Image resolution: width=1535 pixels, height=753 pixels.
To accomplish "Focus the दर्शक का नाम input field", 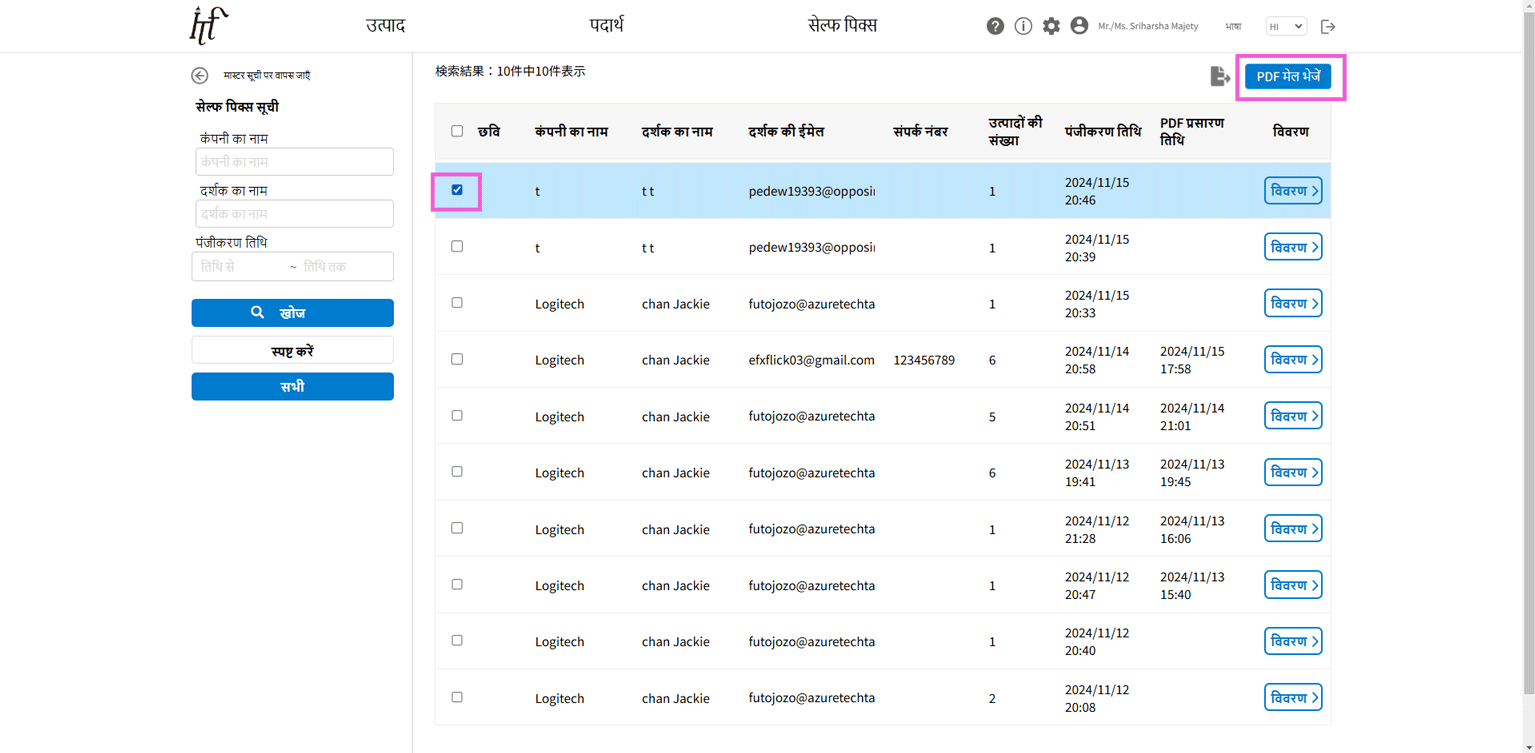I will [x=294, y=214].
